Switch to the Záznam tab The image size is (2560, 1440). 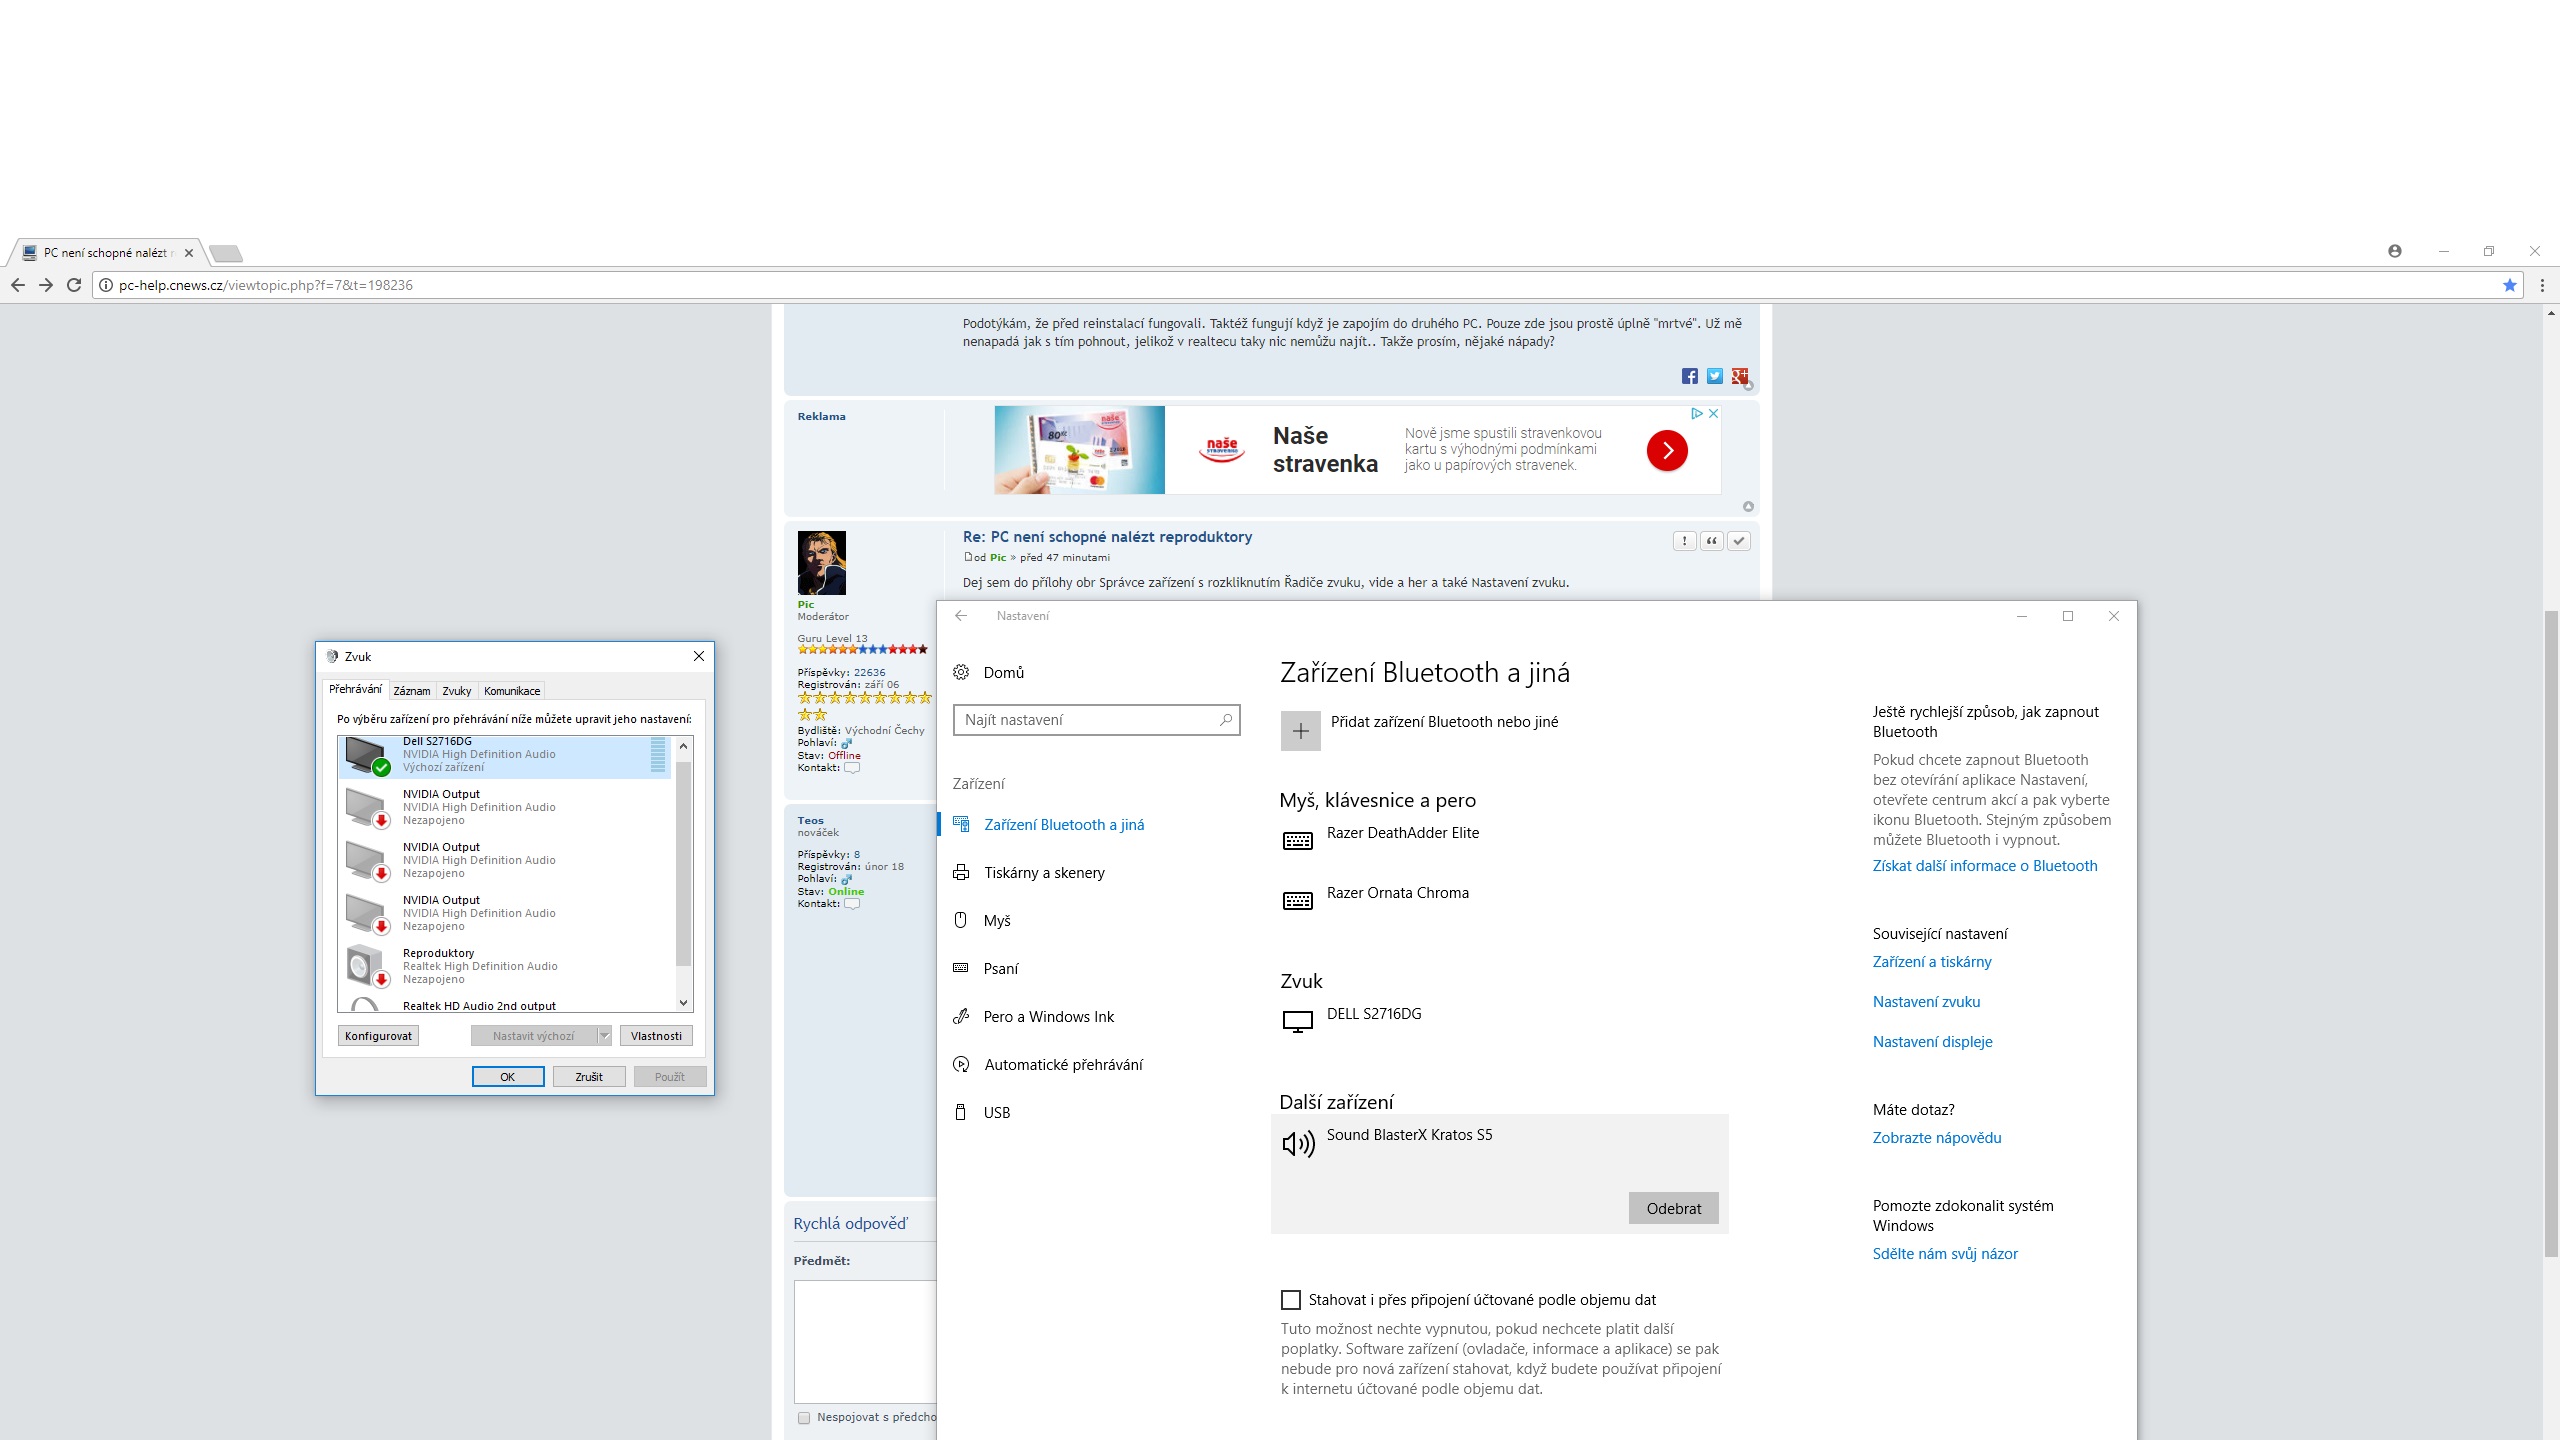pyautogui.click(x=411, y=691)
